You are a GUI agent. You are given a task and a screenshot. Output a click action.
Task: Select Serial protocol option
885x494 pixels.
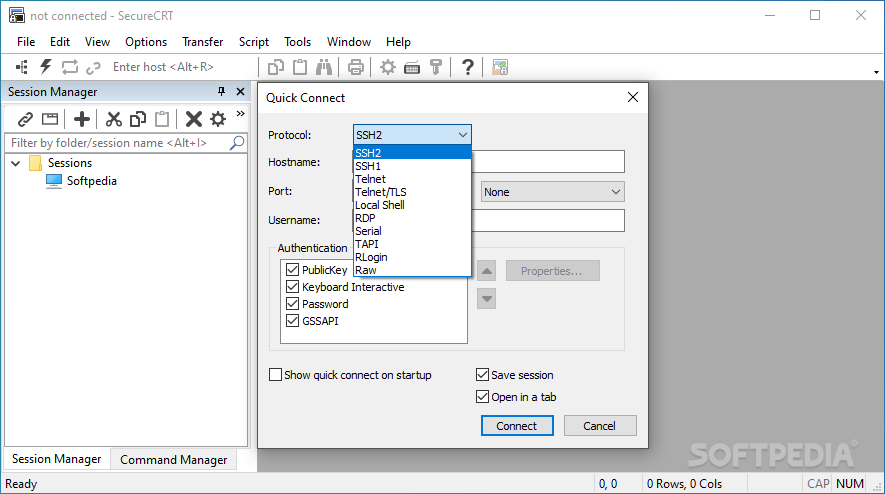click(x=412, y=231)
